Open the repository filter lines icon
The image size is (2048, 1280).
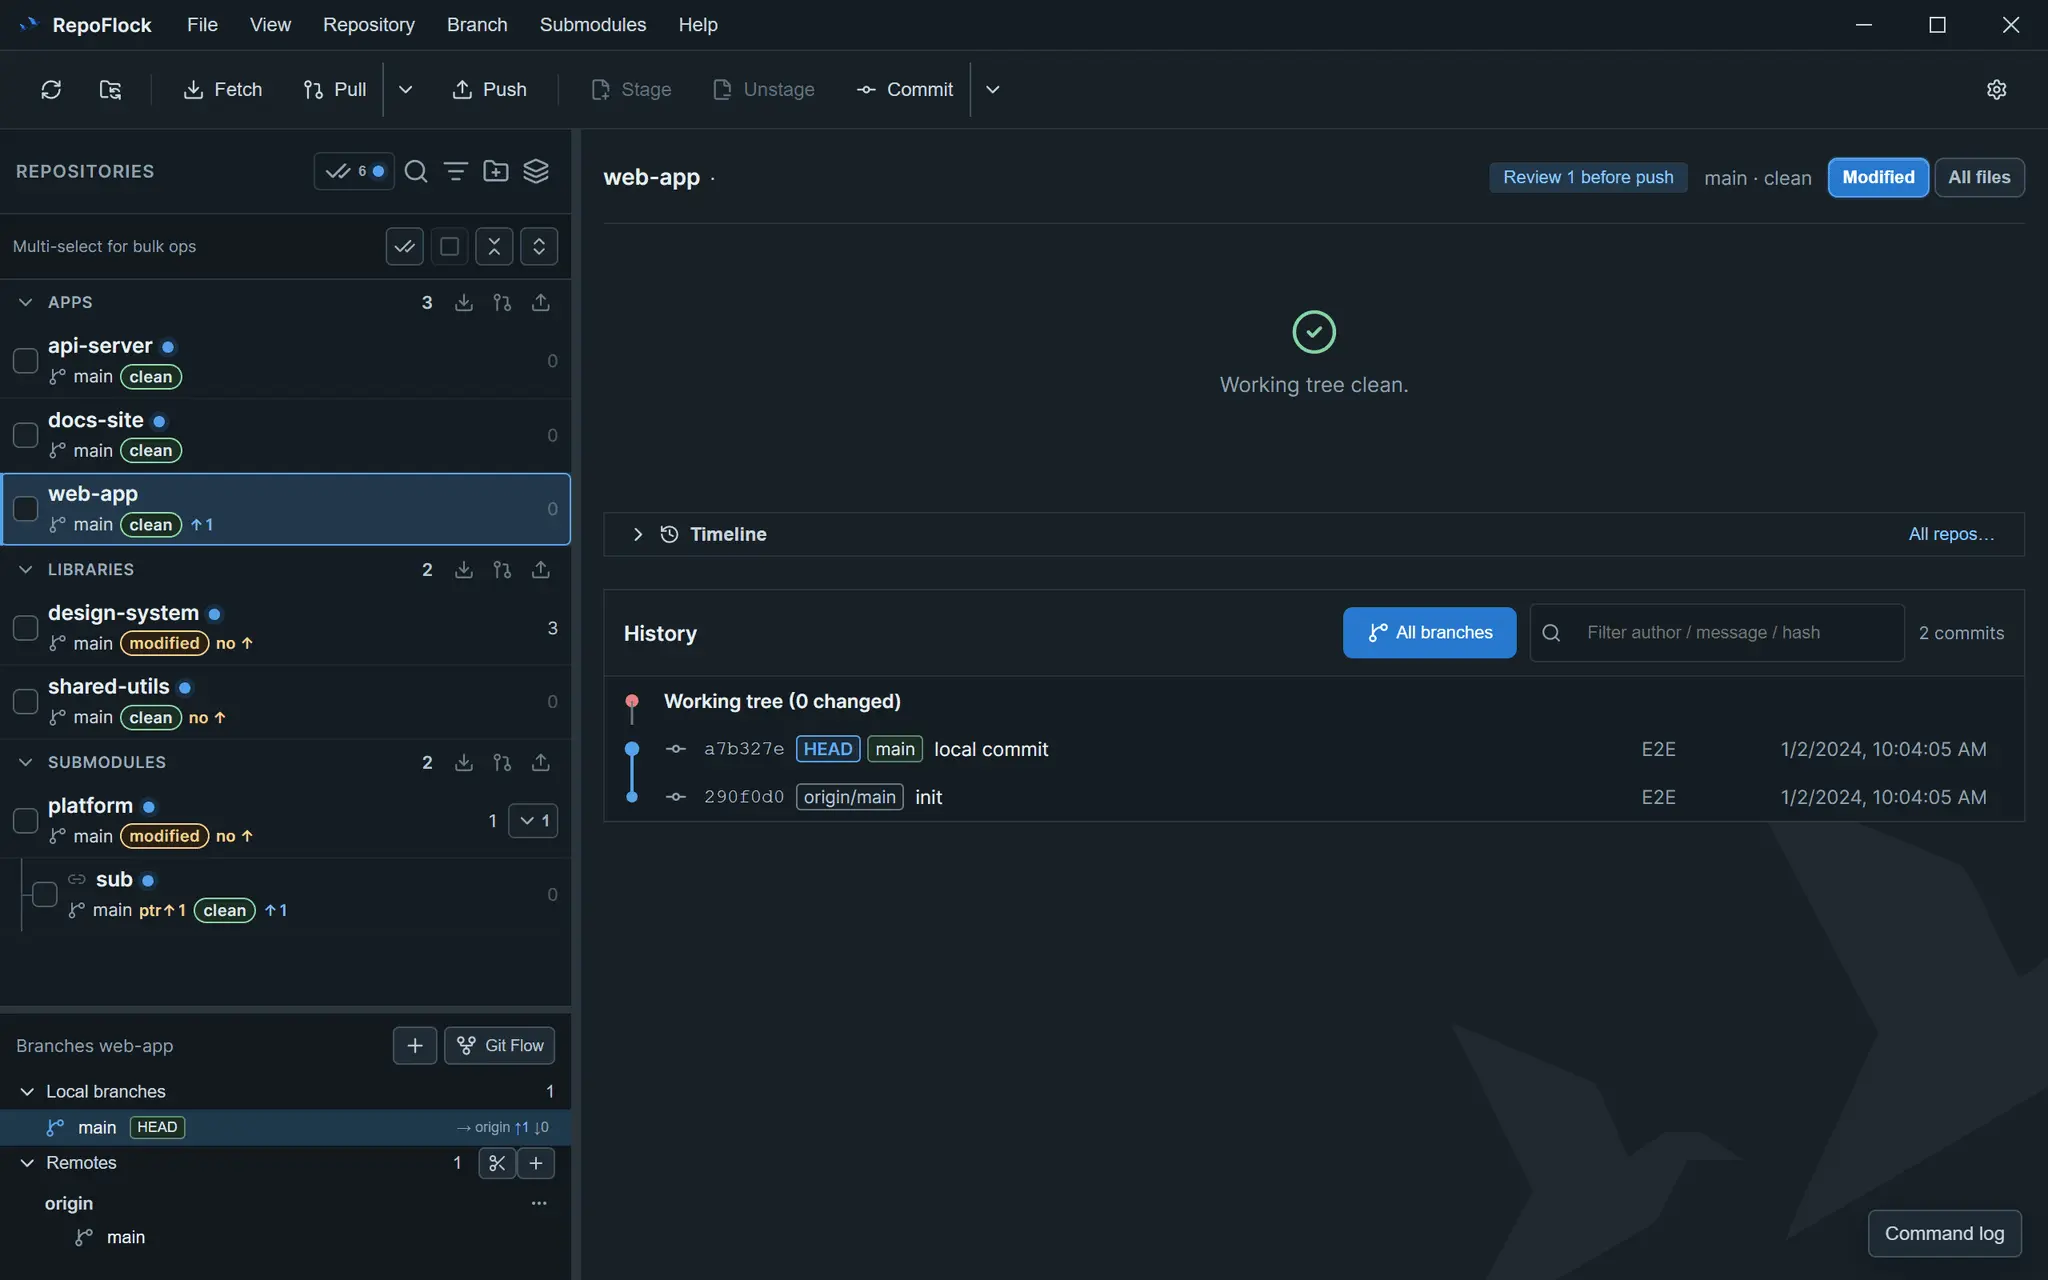pyautogui.click(x=456, y=172)
